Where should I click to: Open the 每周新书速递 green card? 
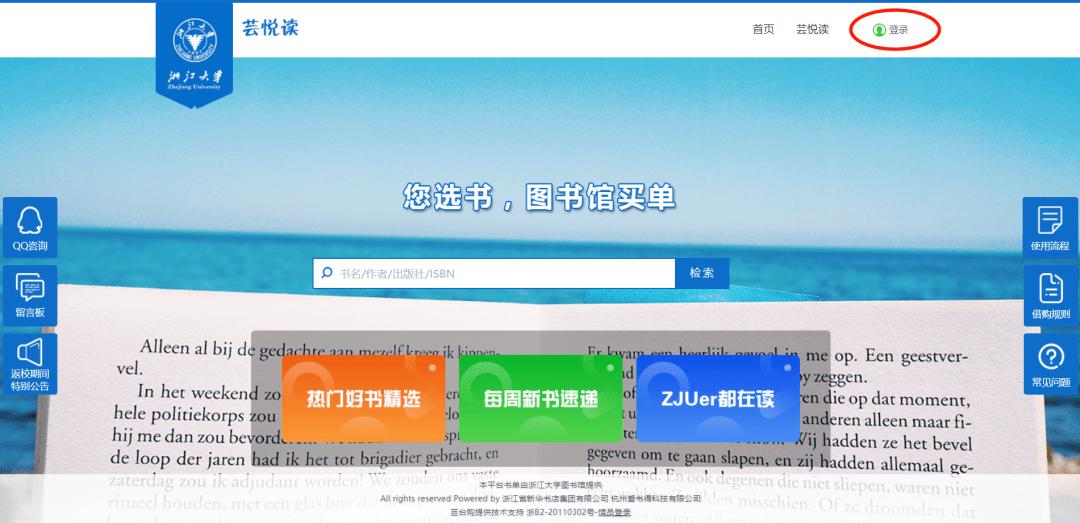coord(540,398)
